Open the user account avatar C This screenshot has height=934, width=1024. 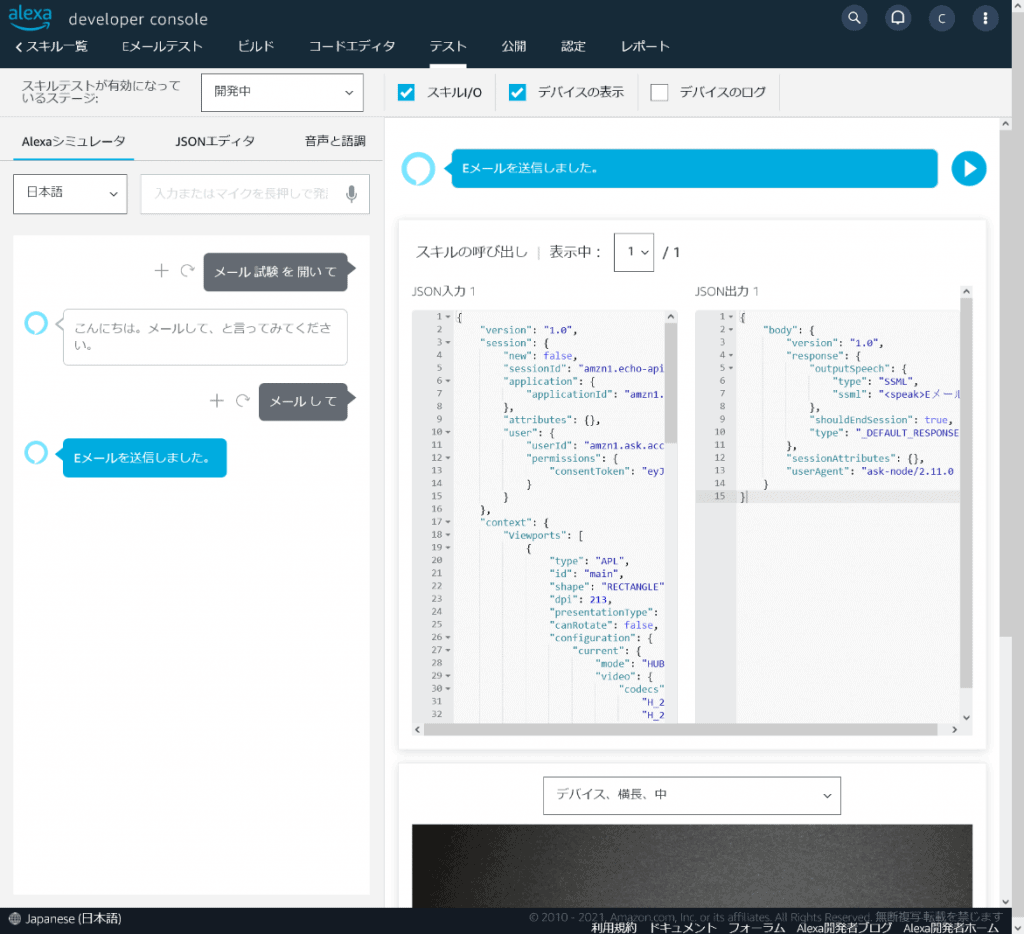coord(942,18)
